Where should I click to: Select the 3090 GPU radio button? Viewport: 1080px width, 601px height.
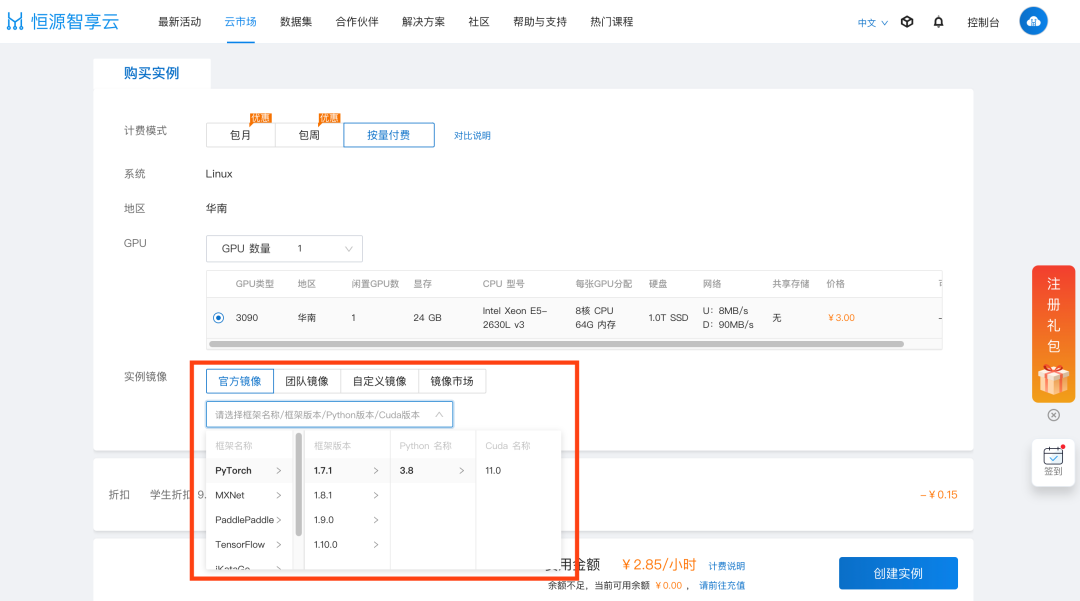tap(218, 318)
